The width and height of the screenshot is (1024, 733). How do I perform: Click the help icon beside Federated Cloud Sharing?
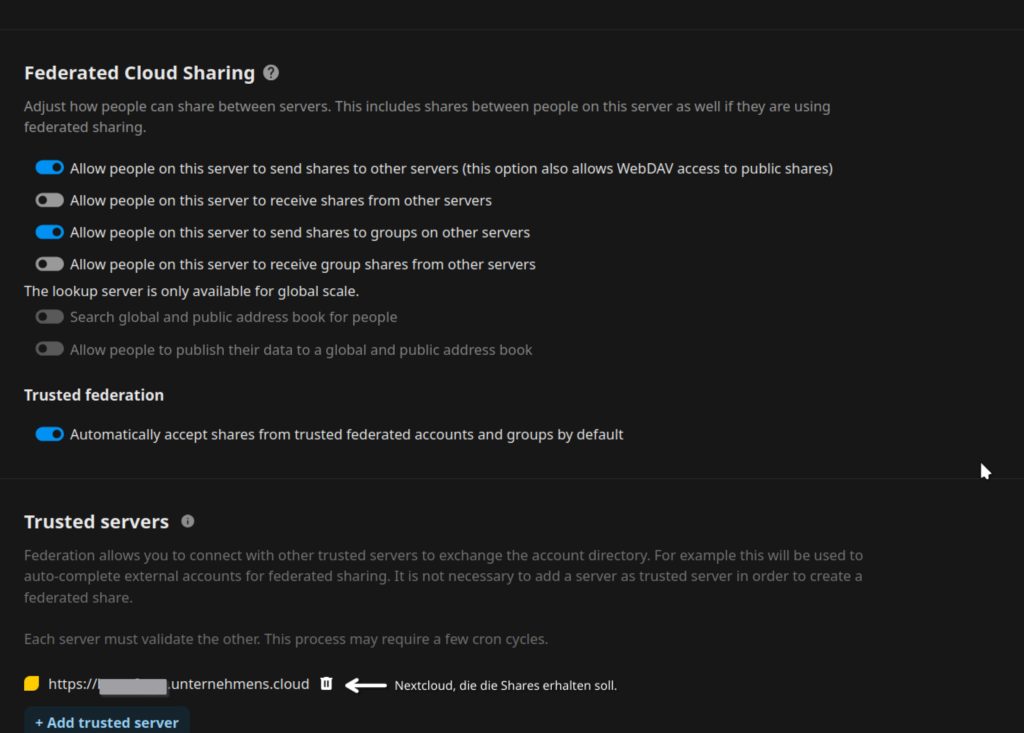click(271, 73)
